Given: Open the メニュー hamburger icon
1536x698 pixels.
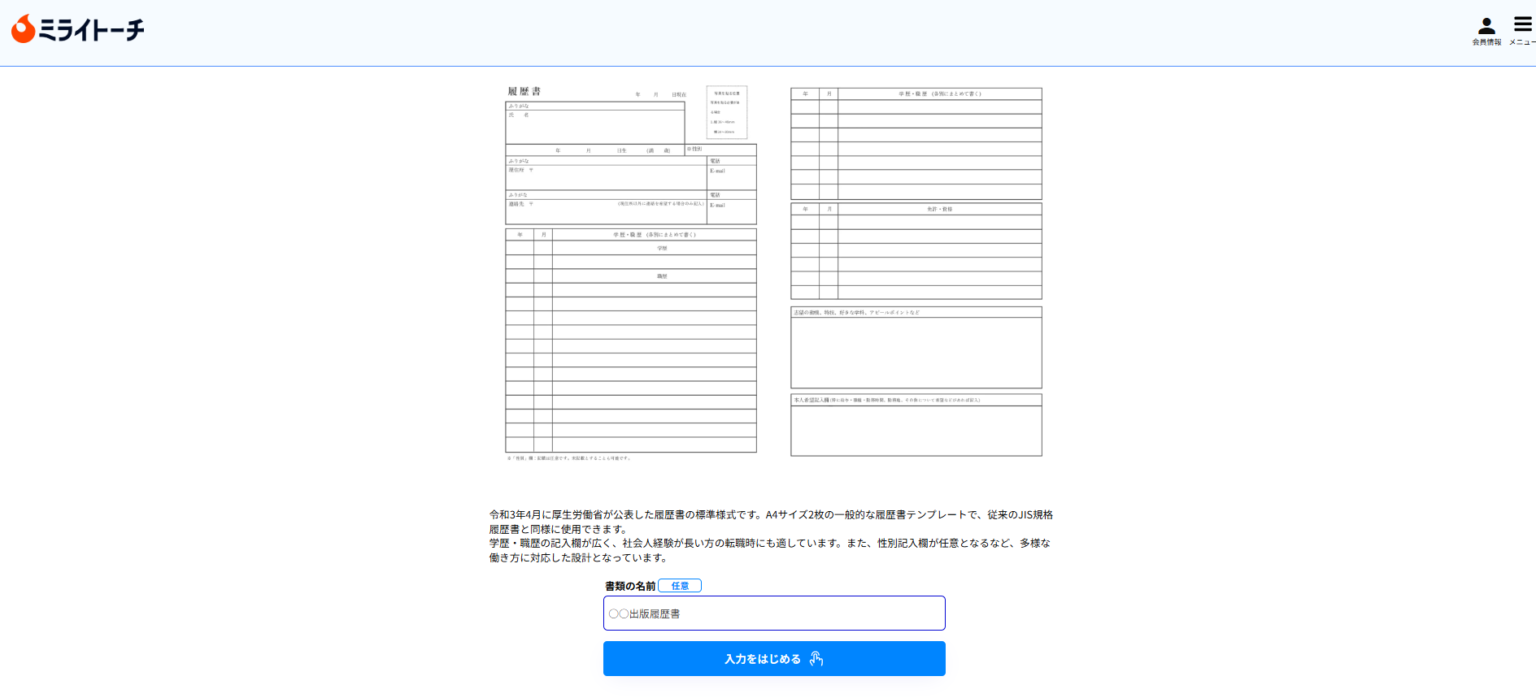Looking at the screenshot, I should click(x=1522, y=26).
